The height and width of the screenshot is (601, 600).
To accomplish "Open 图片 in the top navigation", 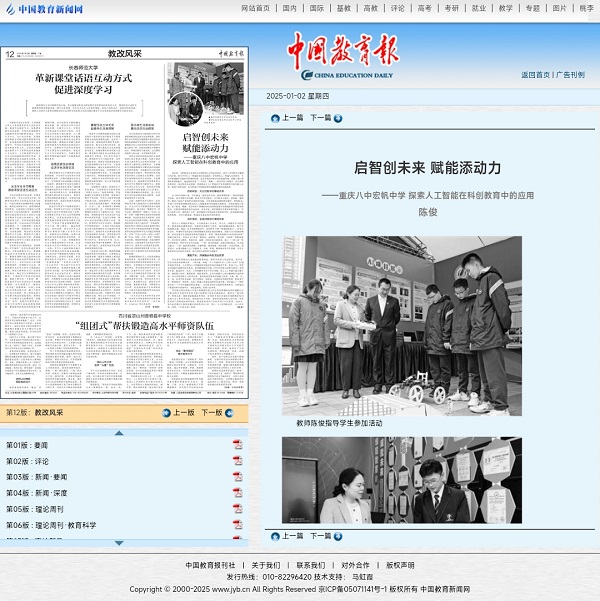I will (559, 8).
